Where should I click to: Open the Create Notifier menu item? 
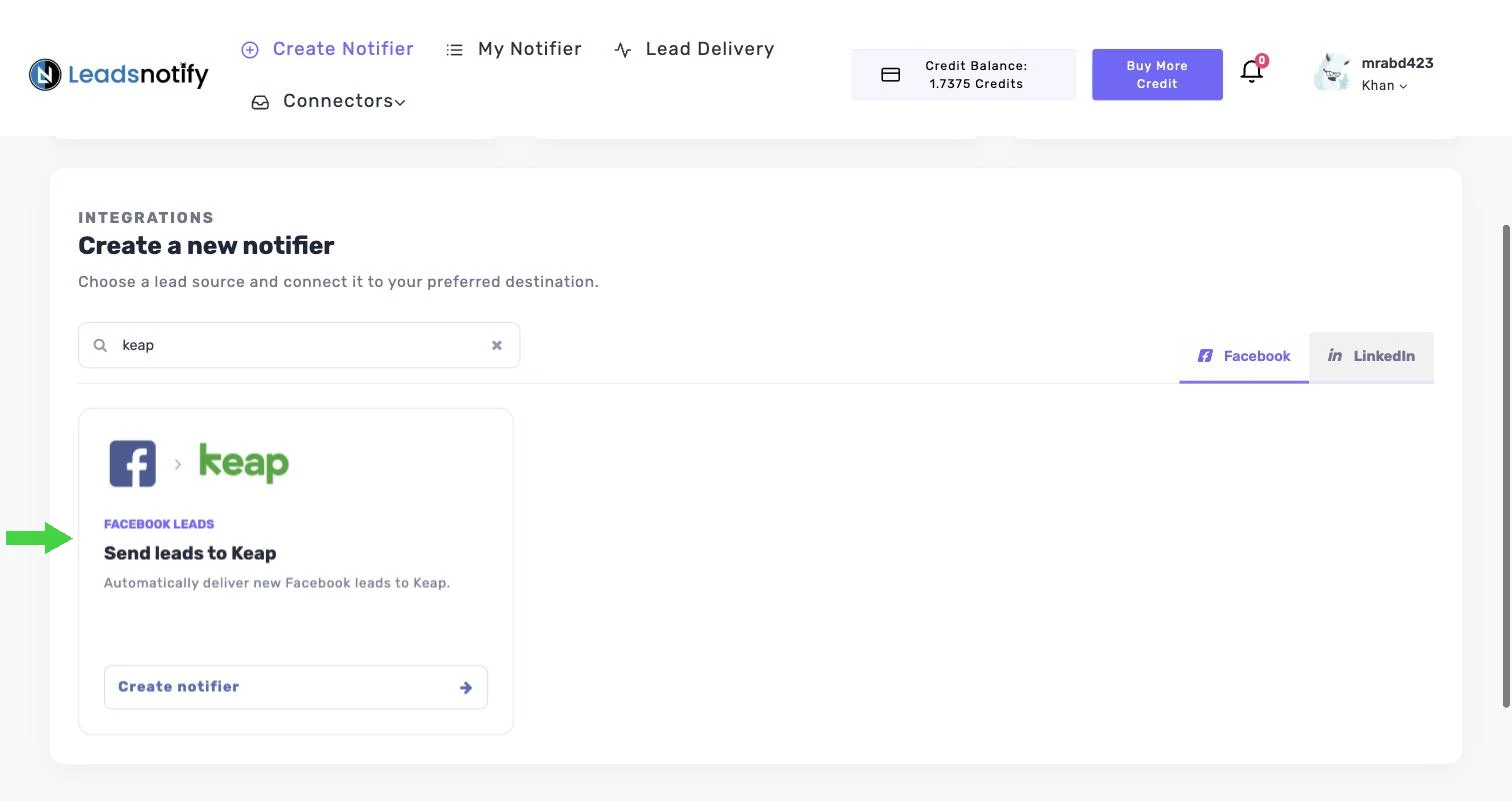(x=328, y=49)
